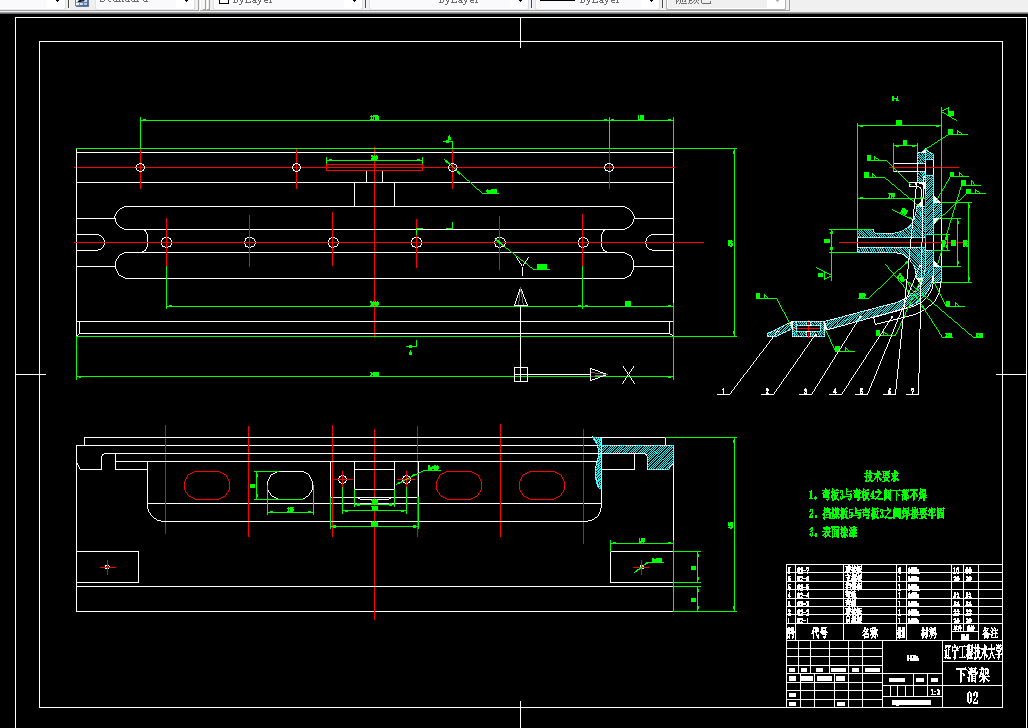Open the ByLayer color control dropdown
The width and height of the screenshot is (1028, 728).
click(x=288, y=3)
